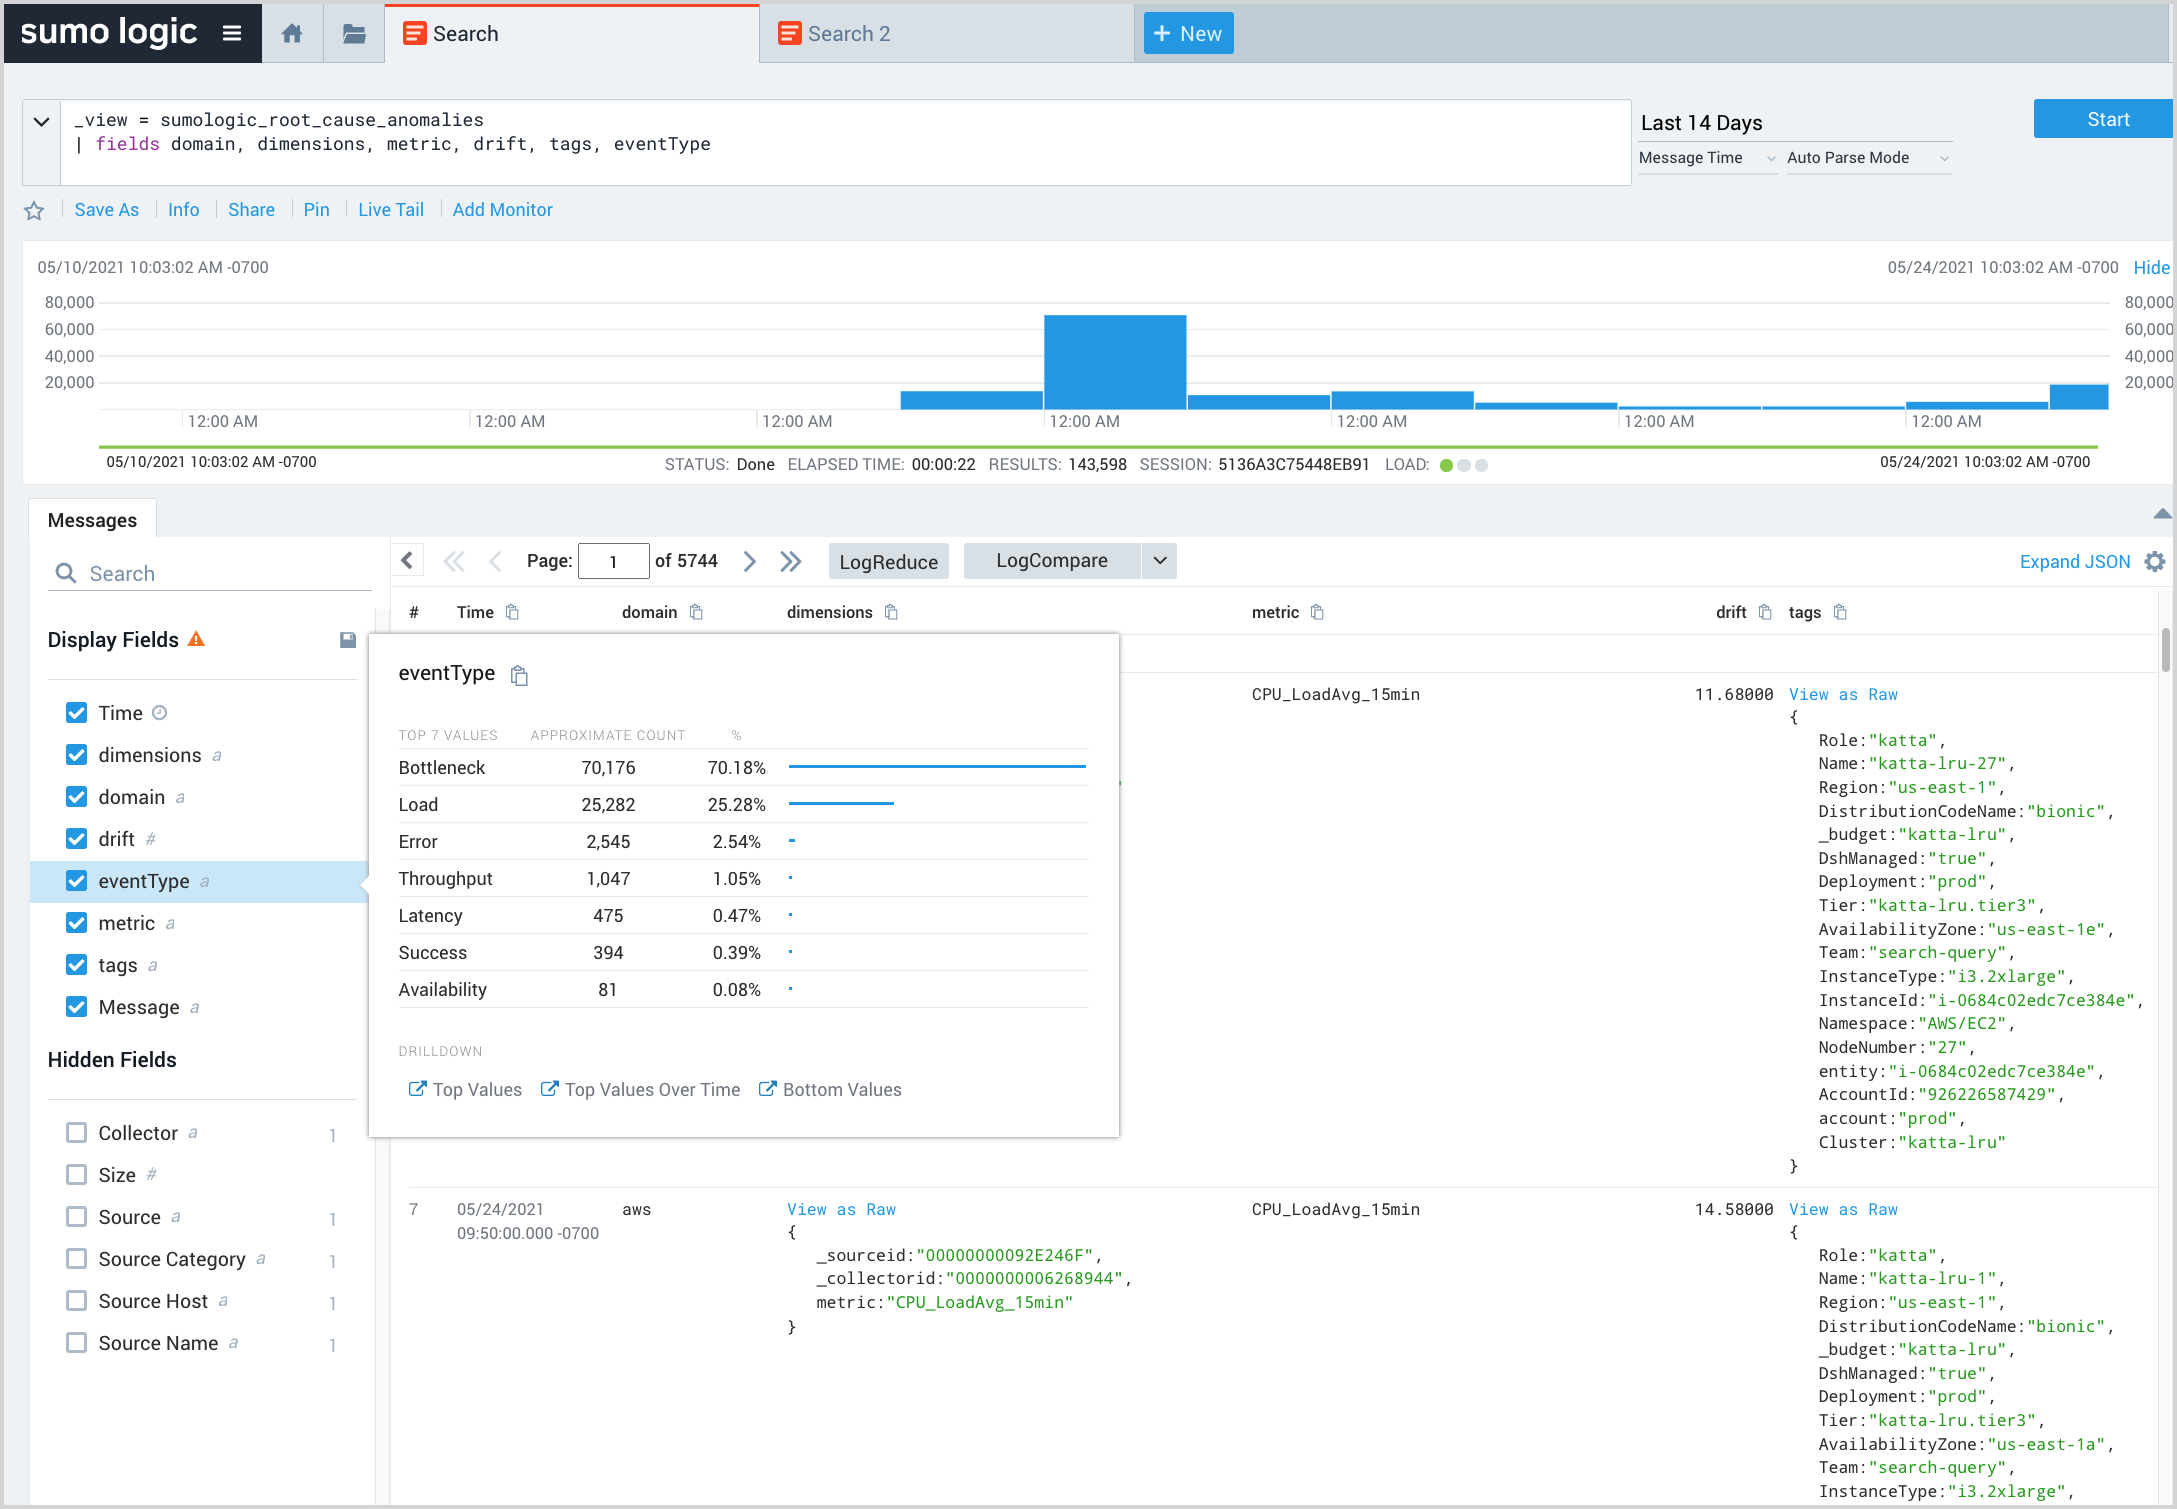Switch to the Search 2 tab
This screenshot has width=2177, height=1509.
tap(848, 34)
